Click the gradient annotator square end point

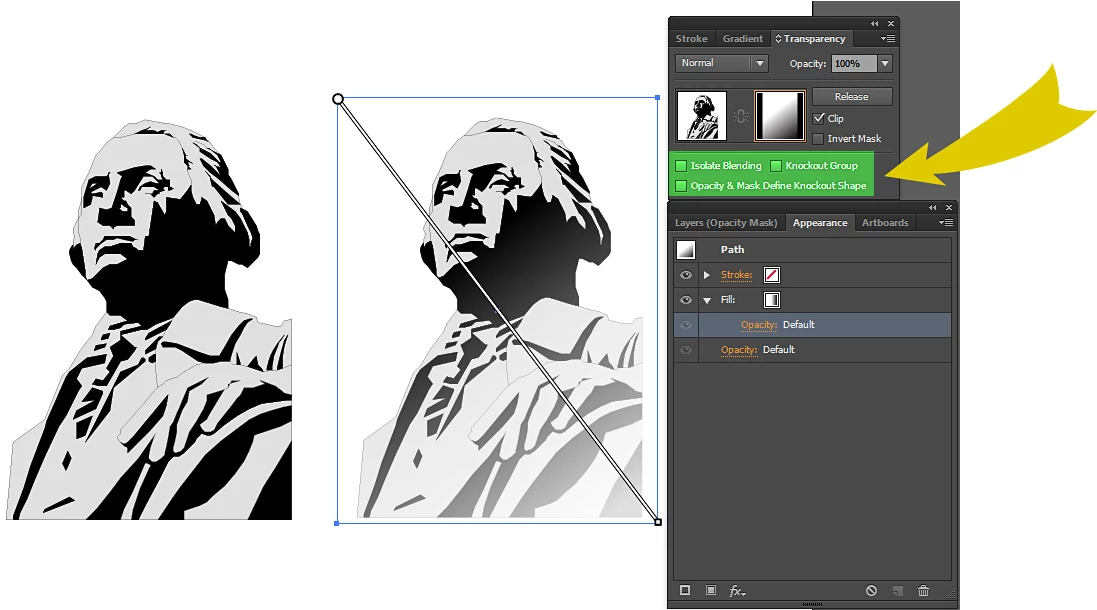658,522
